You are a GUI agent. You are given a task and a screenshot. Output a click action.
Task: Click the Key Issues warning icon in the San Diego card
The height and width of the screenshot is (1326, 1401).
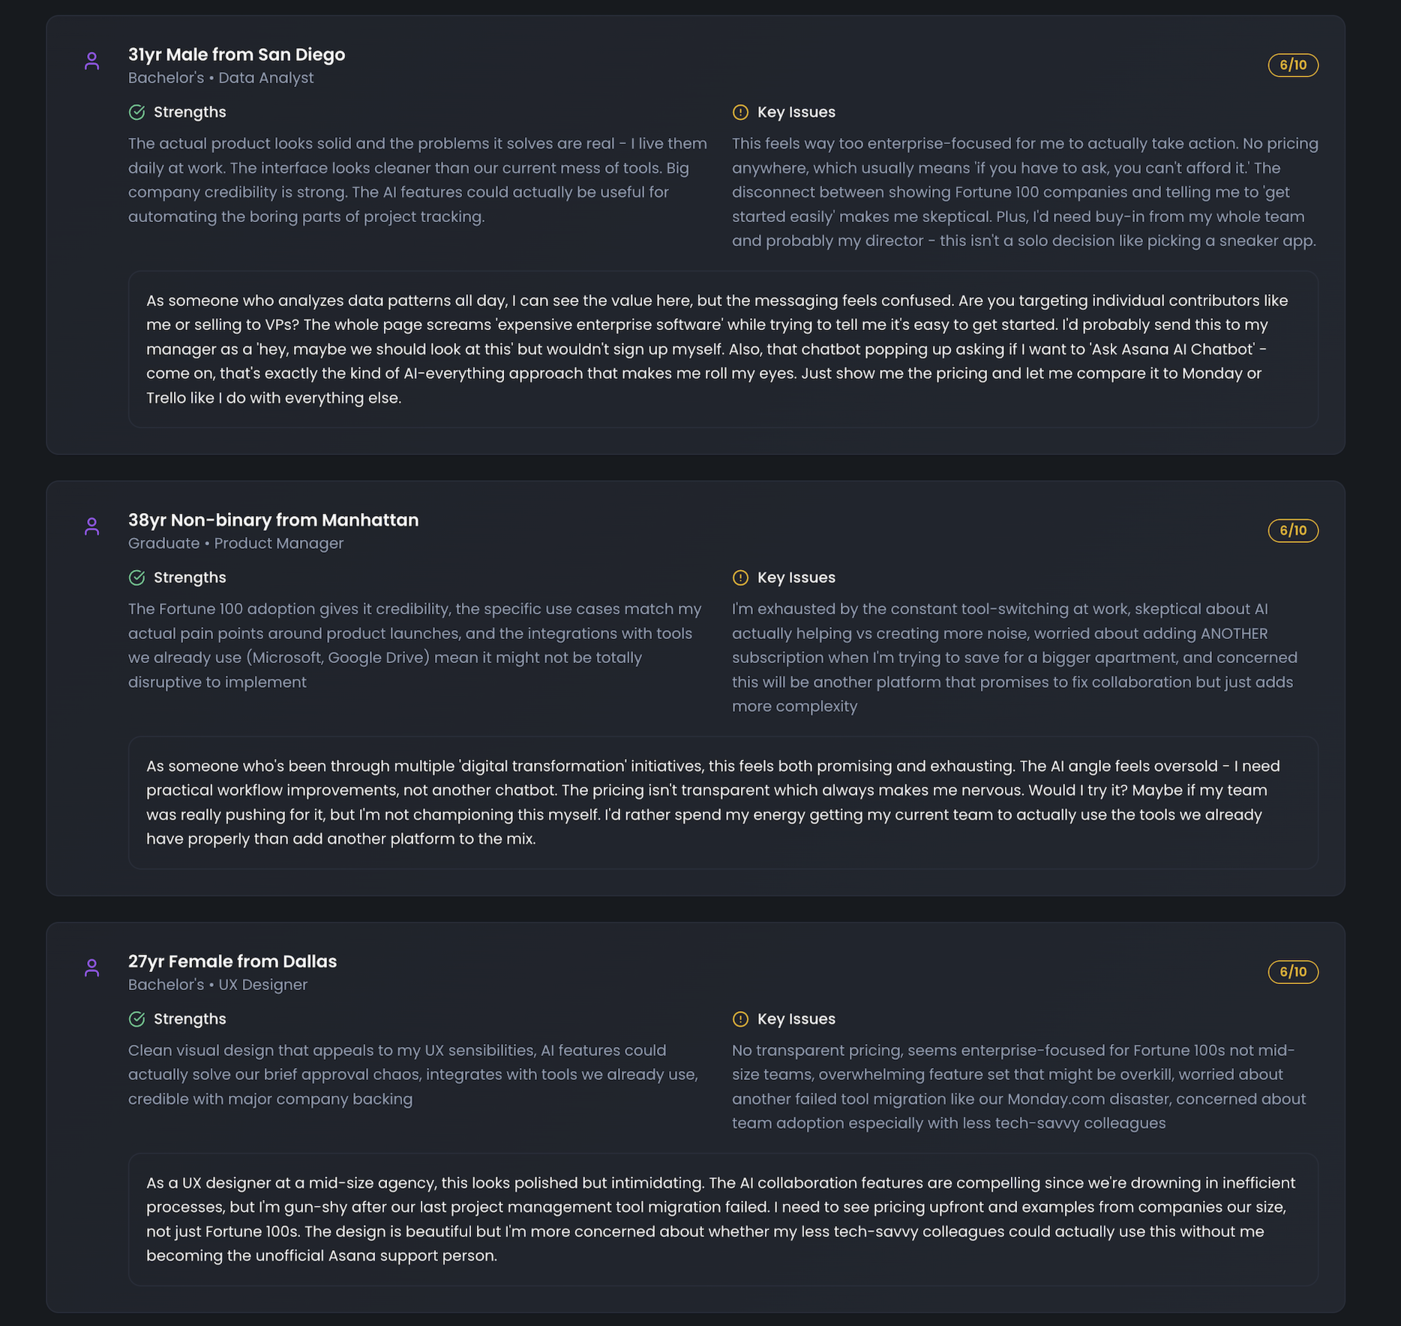(740, 112)
